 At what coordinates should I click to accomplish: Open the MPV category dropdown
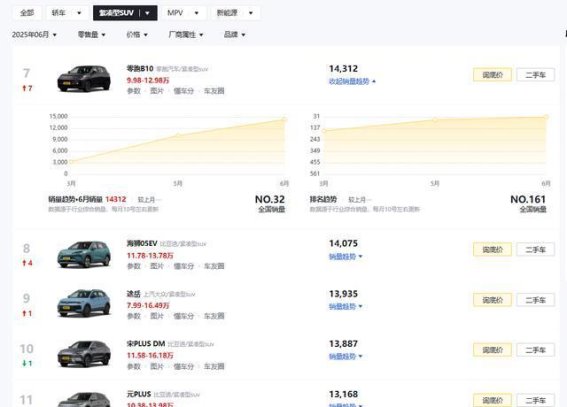pyautogui.click(x=184, y=13)
